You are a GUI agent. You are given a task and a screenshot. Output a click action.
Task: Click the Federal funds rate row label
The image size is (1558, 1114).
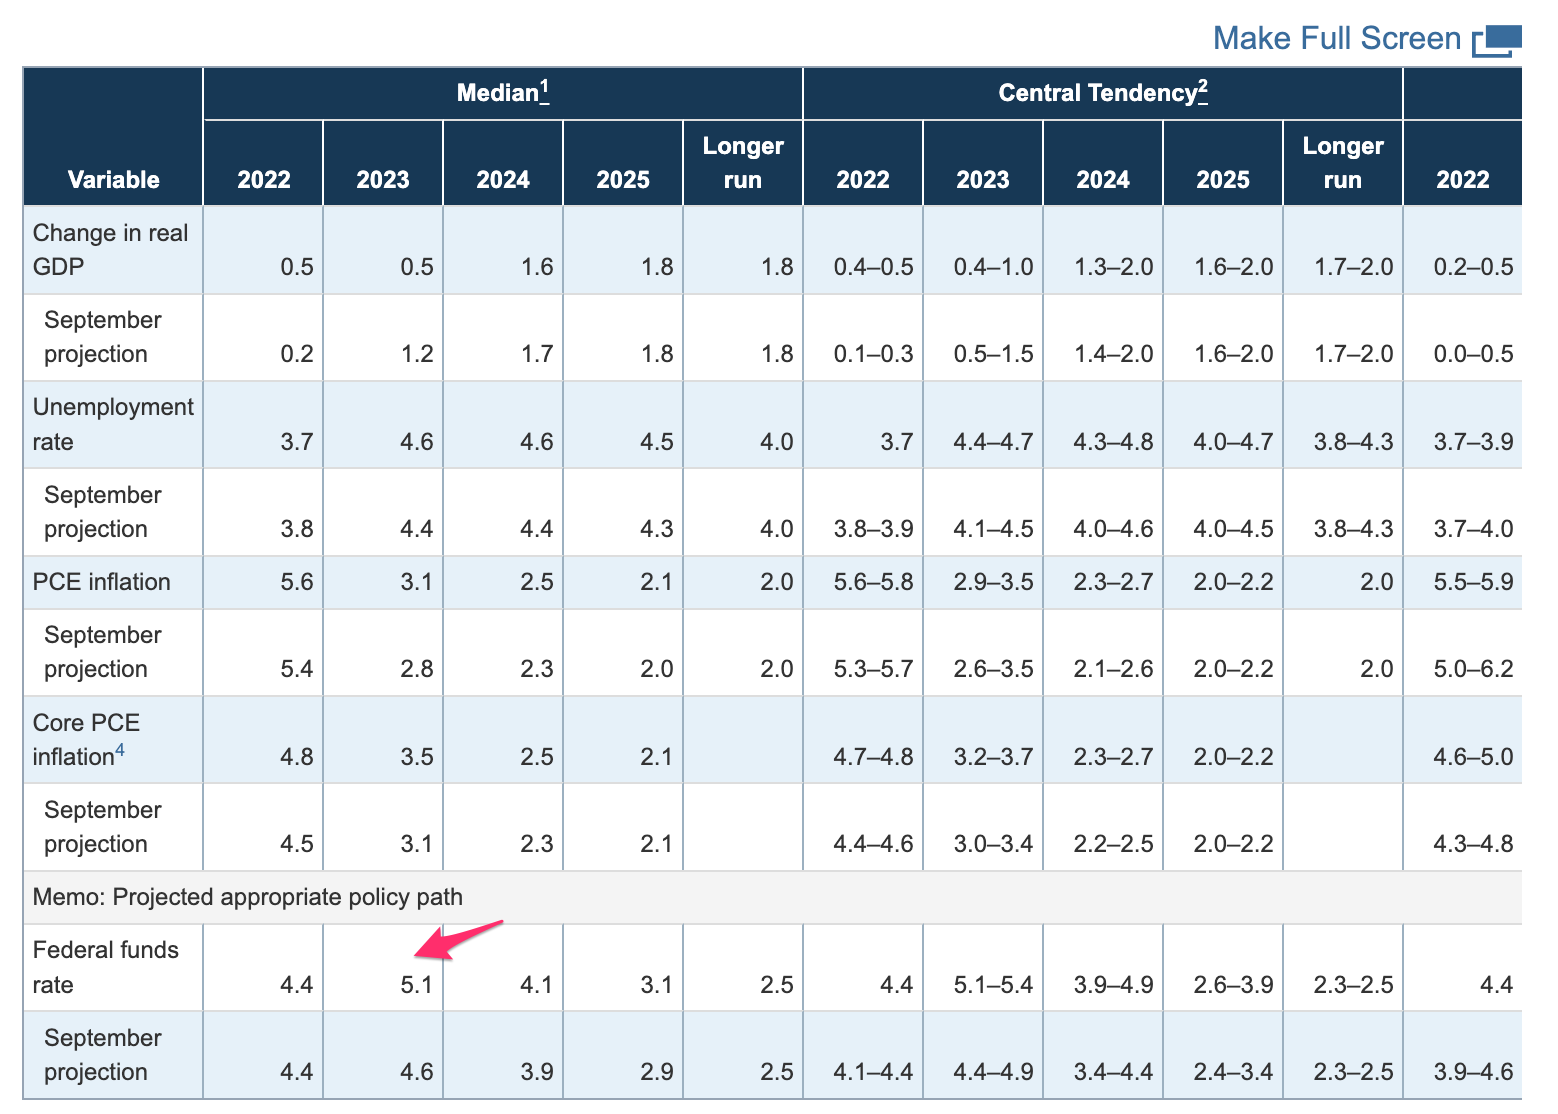tap(105, 967)
